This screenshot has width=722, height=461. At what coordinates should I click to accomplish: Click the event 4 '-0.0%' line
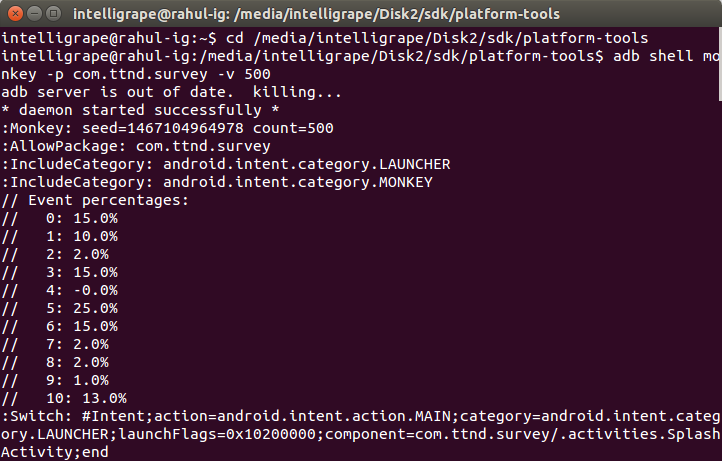(x=59, y=291)
